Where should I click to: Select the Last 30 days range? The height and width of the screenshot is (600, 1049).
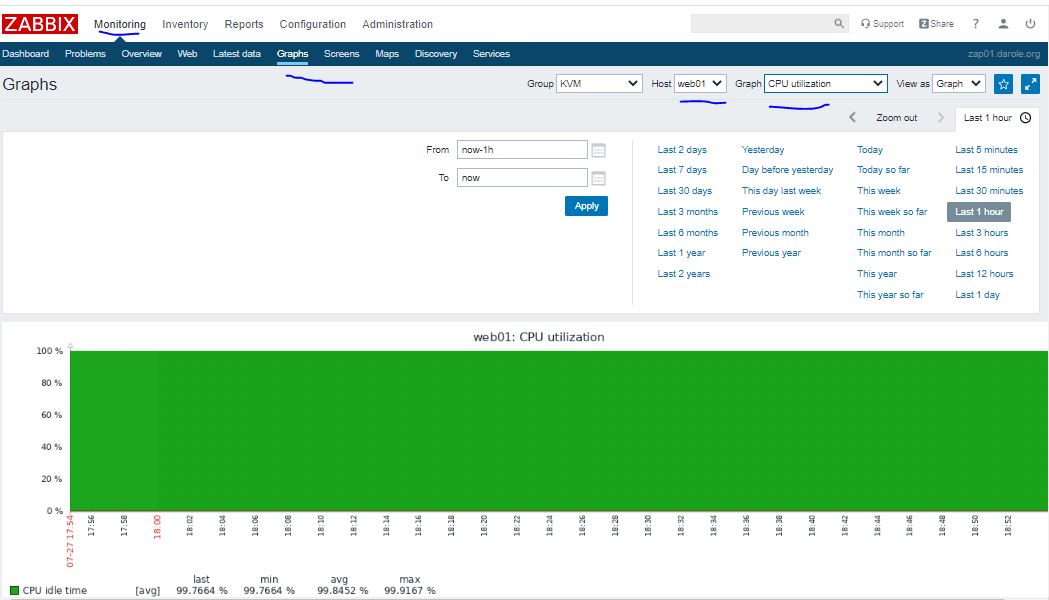coord(684,191)
